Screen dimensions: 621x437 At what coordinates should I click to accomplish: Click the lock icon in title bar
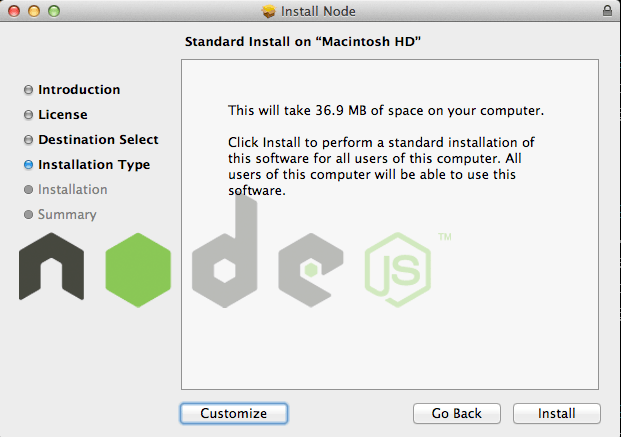point(607,10)
